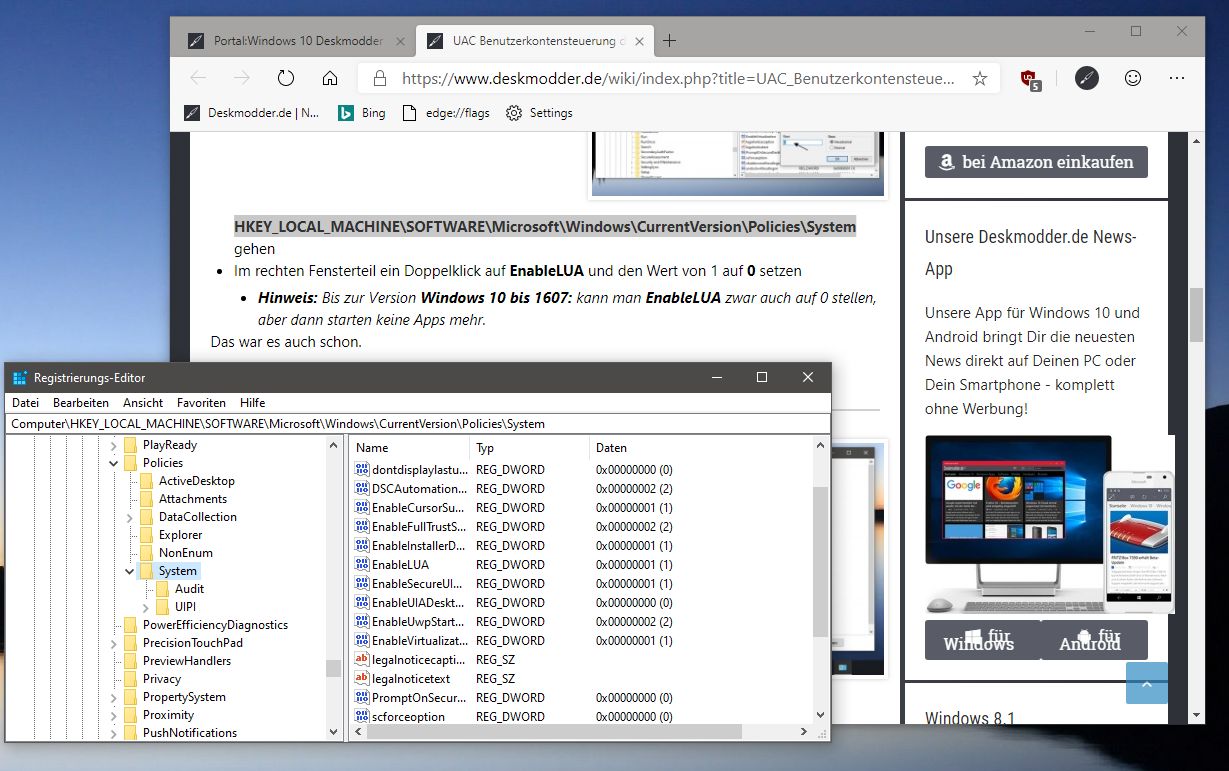Viewport: 1229px width, 771px height.
Task: Open the Hilfe menu
Action: 253,403
